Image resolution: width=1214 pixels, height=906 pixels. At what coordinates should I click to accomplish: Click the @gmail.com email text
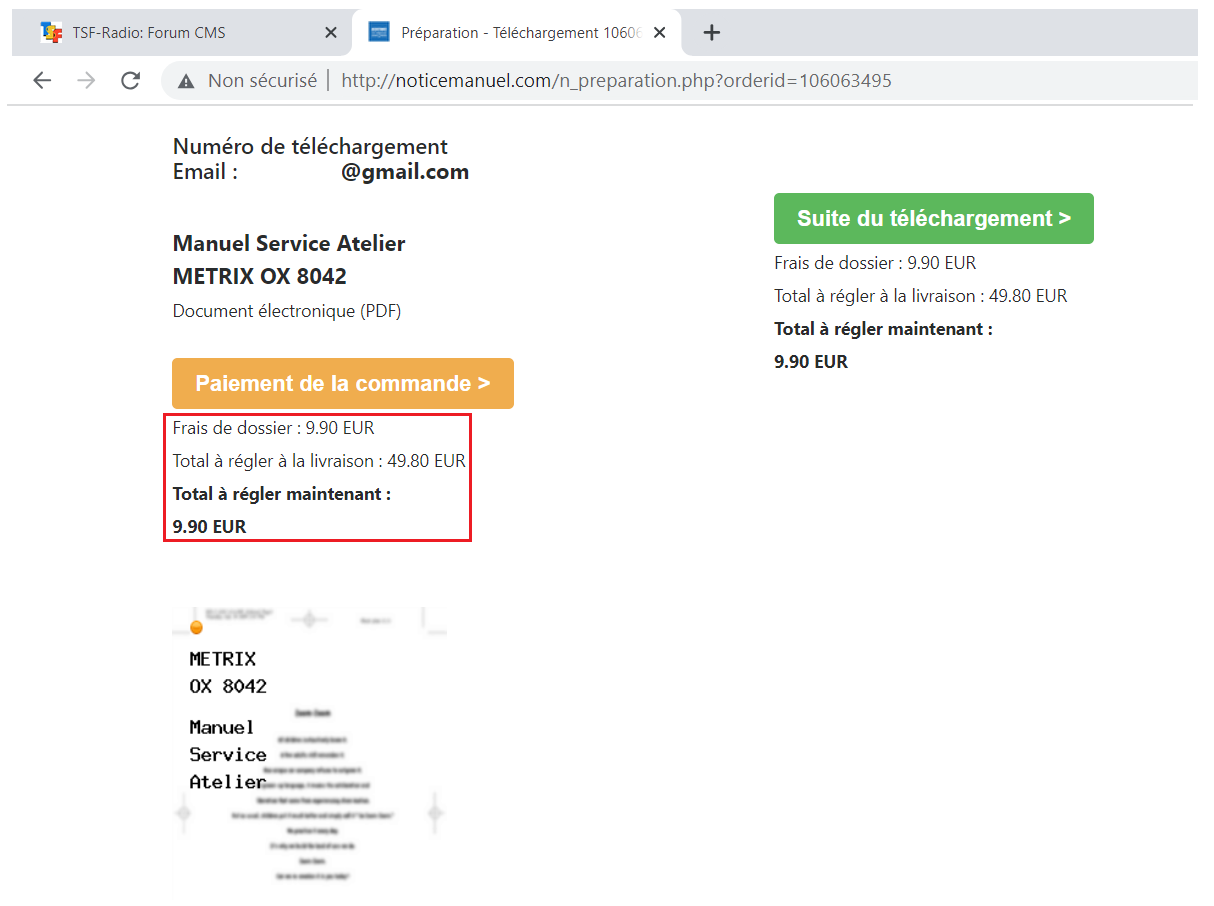pos(405,172)
